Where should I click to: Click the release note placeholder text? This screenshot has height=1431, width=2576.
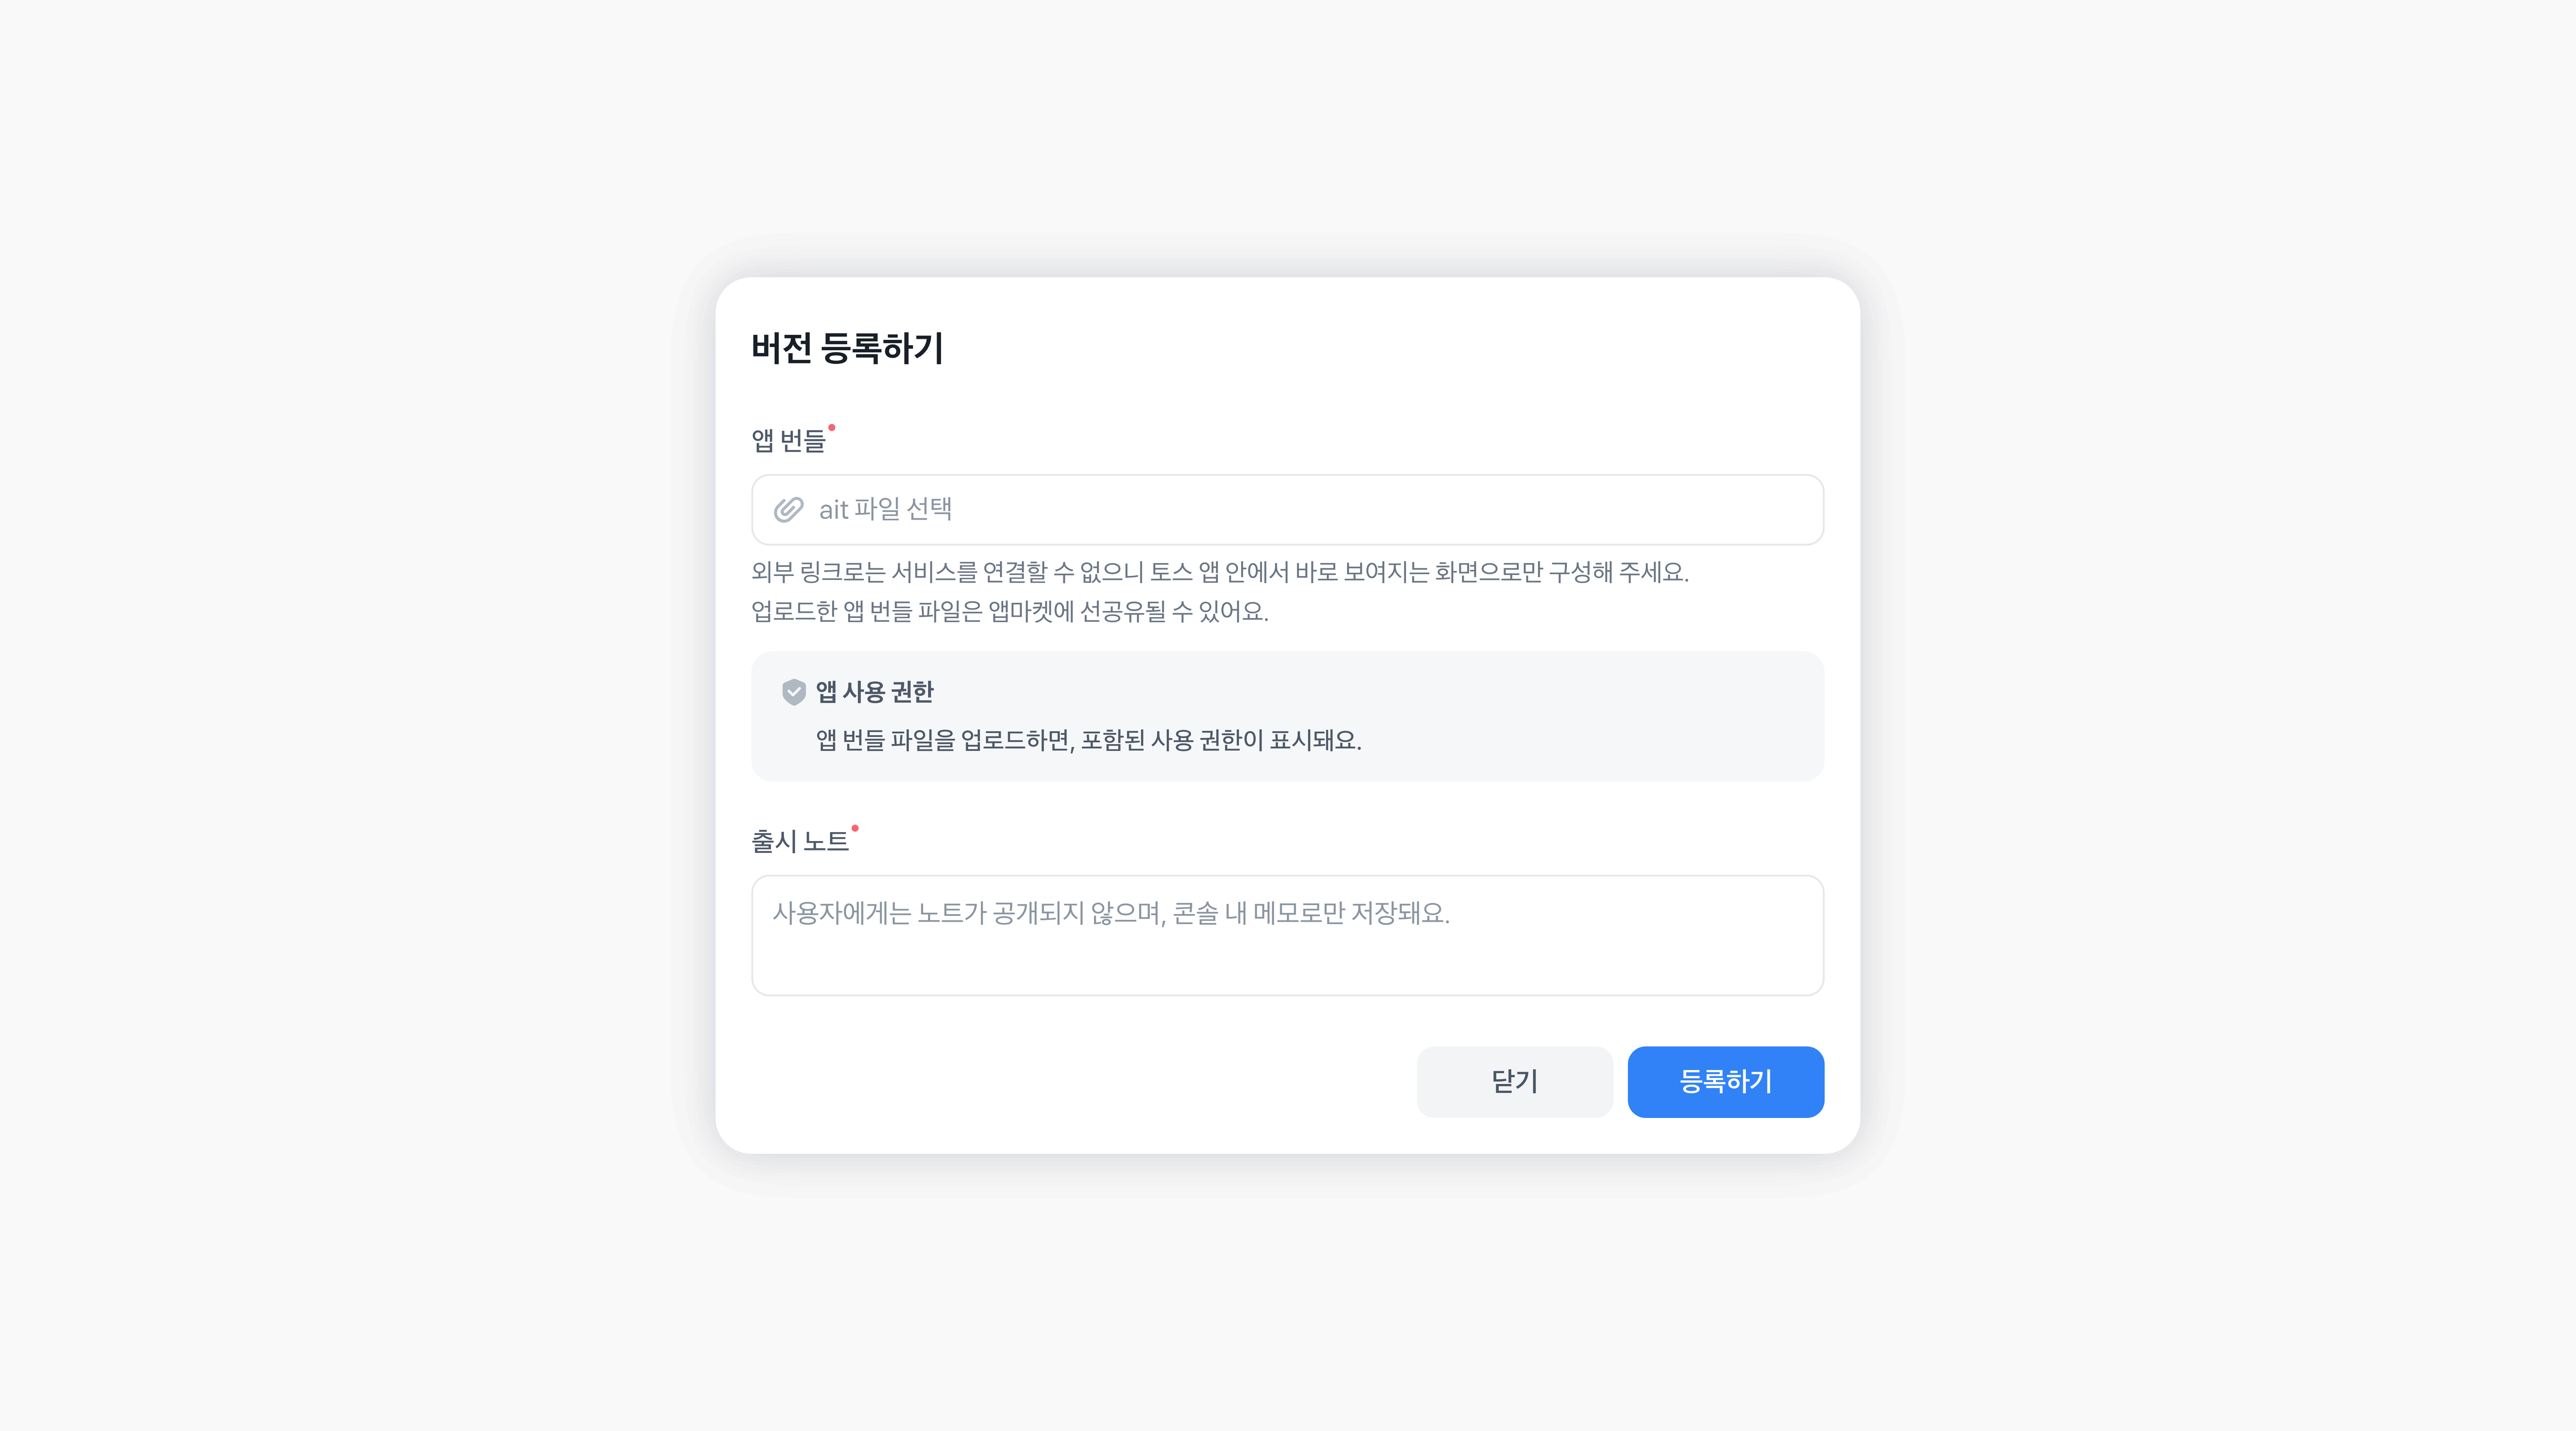pyautogui.click(x=1110, y=913)
